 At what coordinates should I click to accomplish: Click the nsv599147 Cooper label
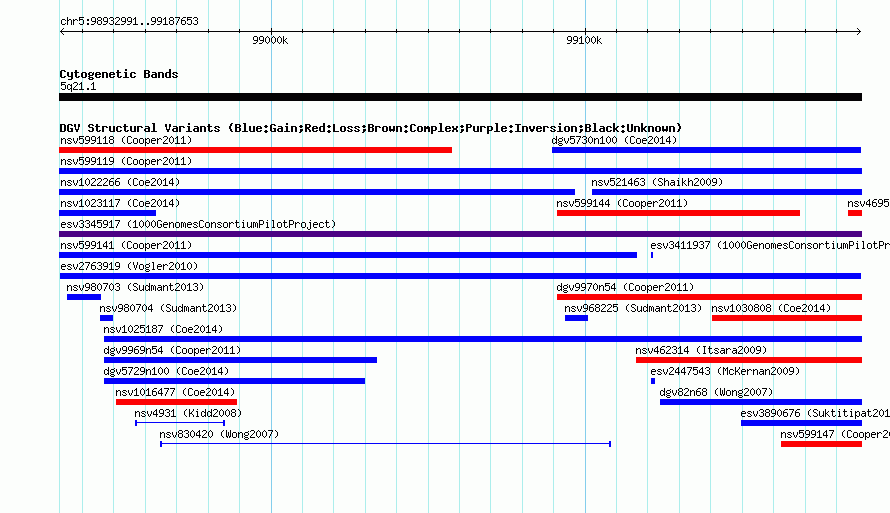point(834,434)
